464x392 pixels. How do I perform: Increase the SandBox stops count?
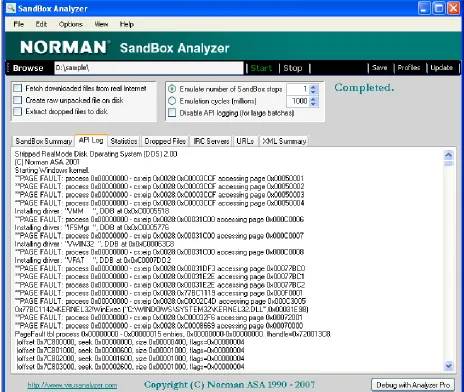(x=314, y=87)
